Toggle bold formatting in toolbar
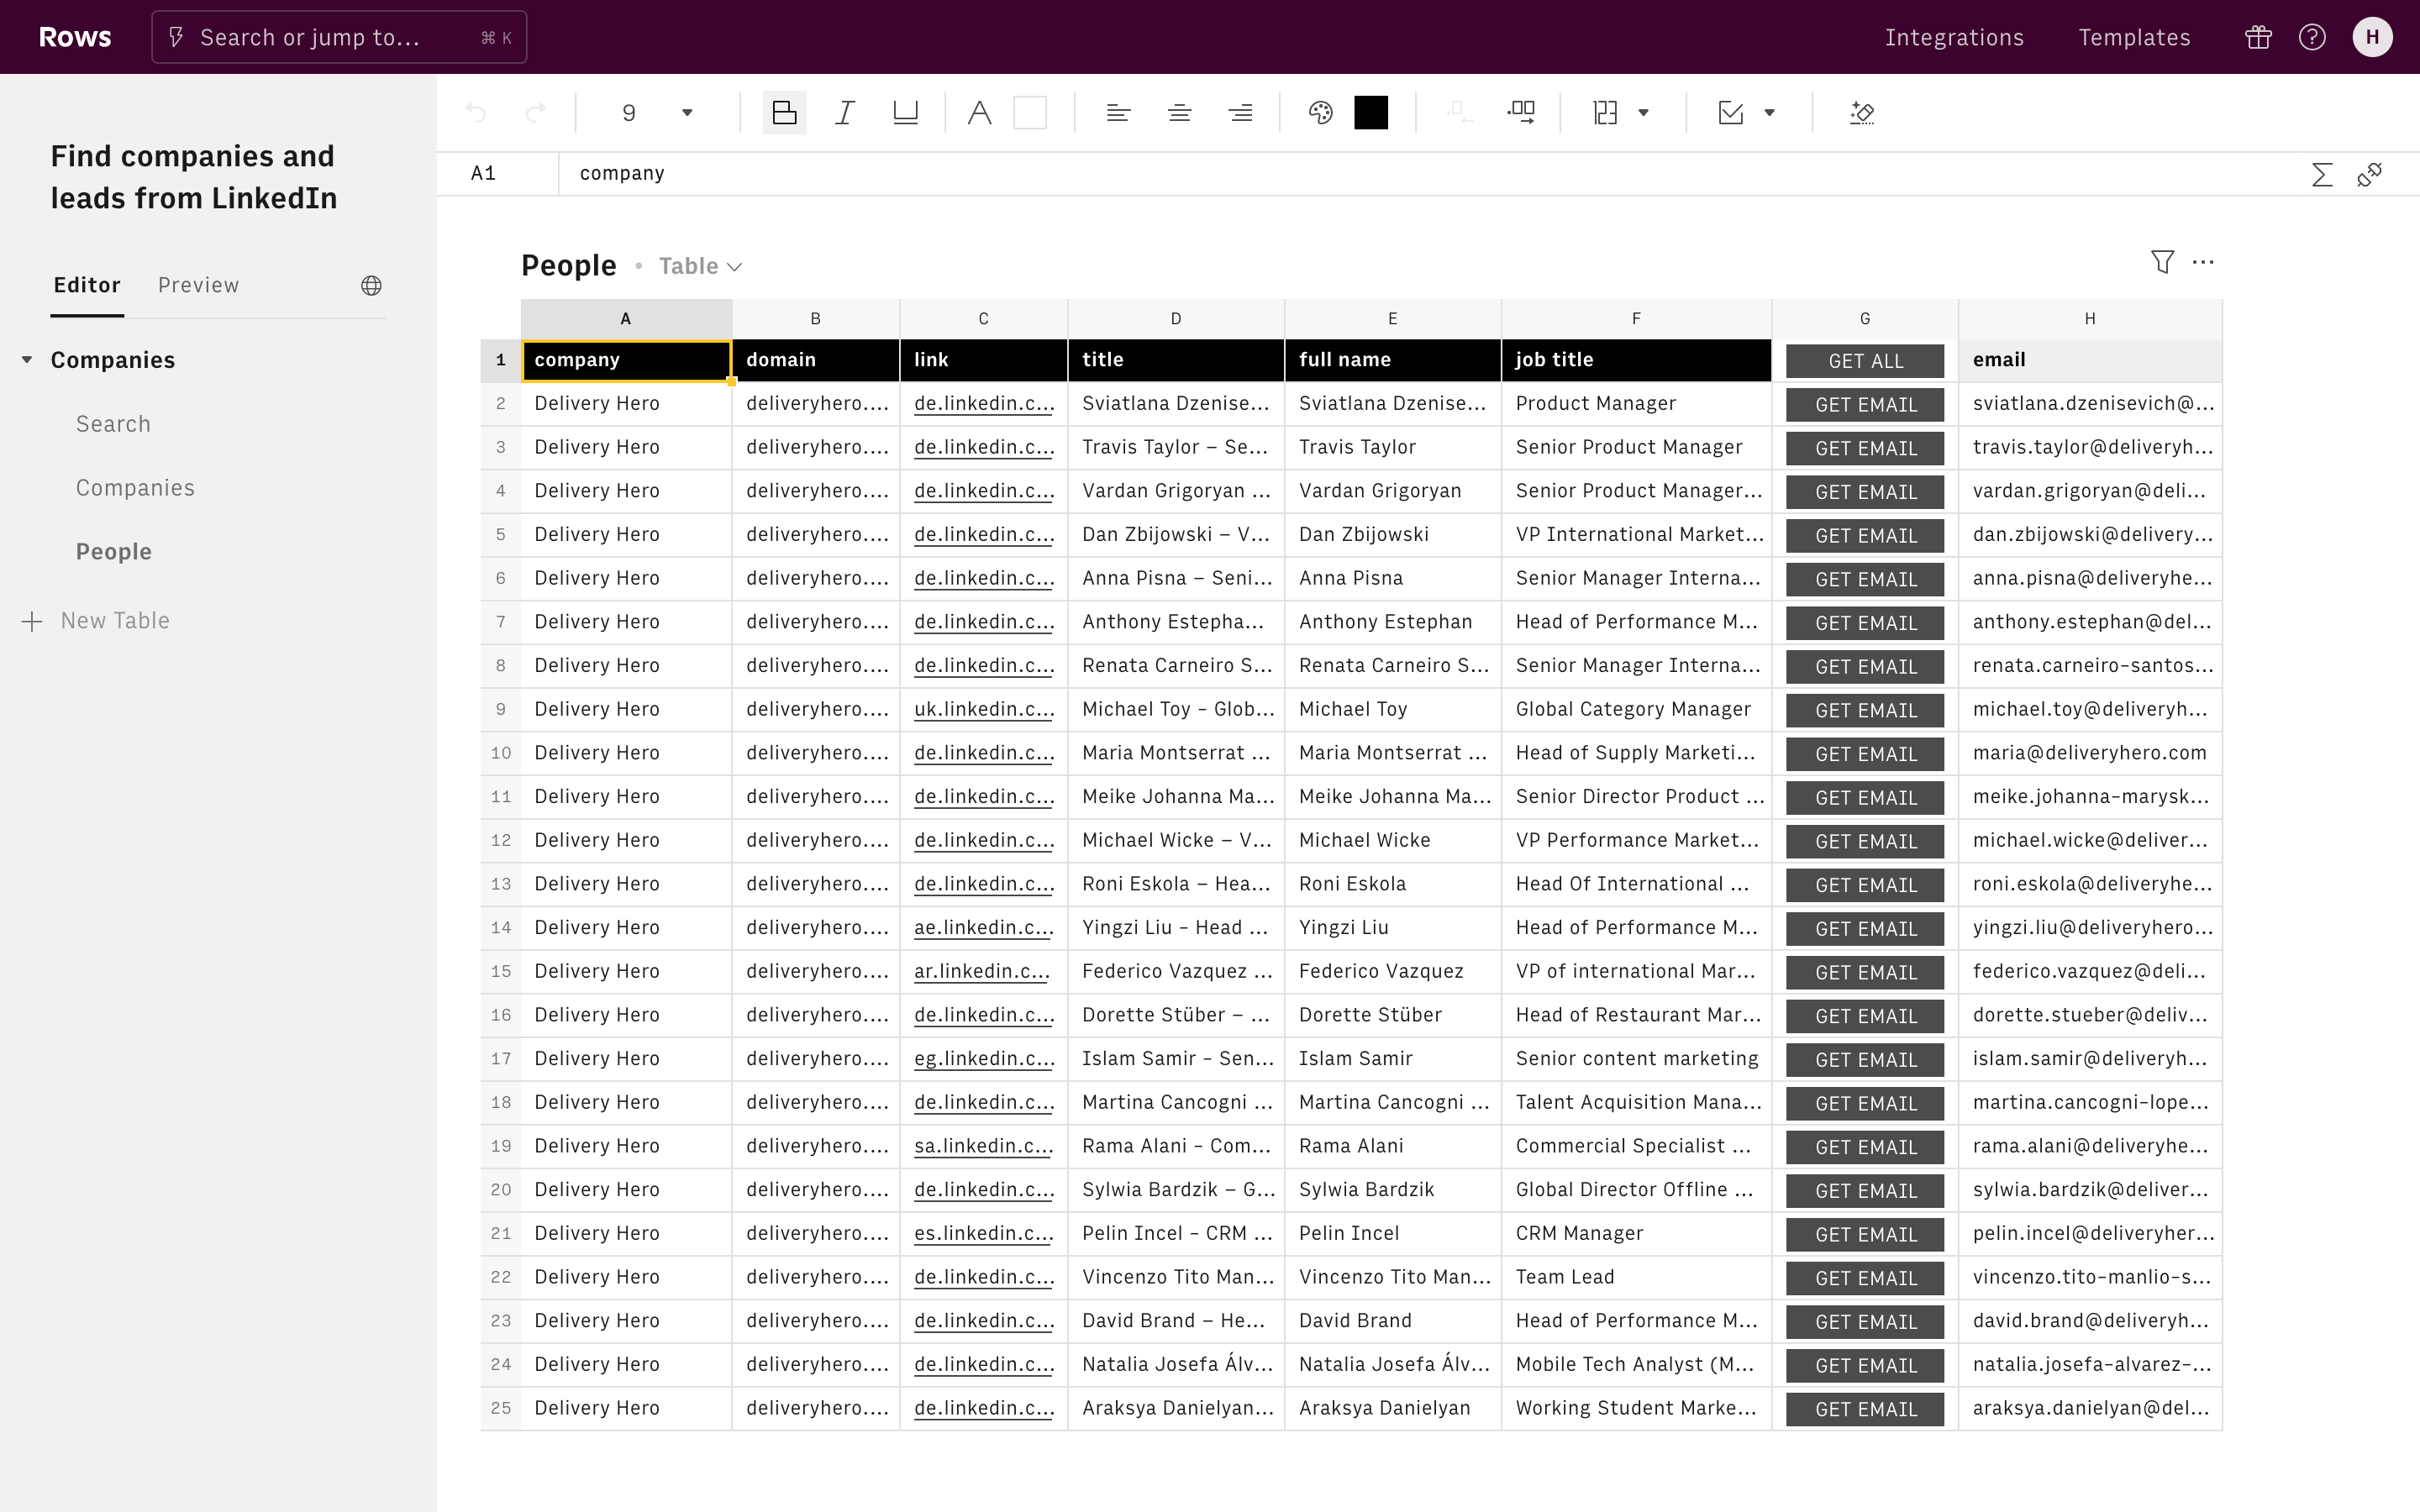 (785, 113)
